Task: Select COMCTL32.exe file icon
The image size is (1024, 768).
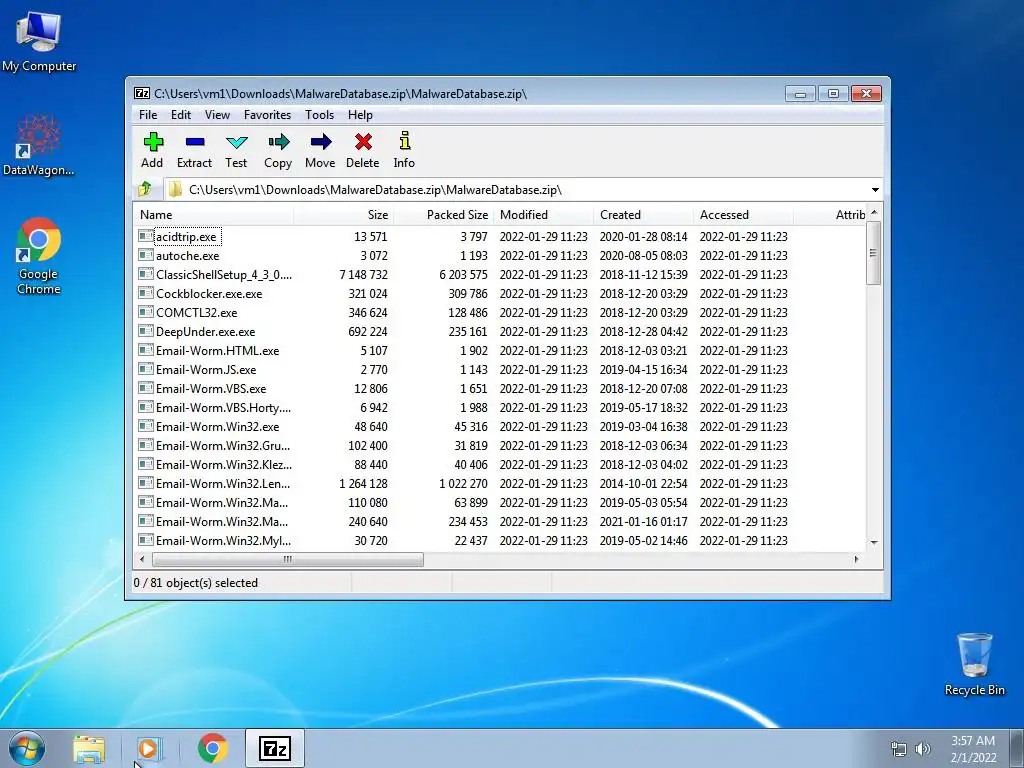Action: pos(146,312)
